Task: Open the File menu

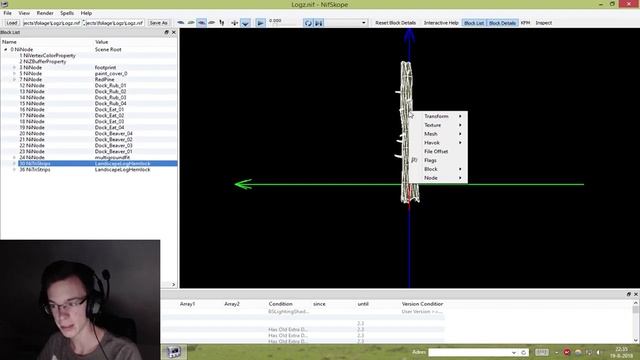Action: (7, 13)
